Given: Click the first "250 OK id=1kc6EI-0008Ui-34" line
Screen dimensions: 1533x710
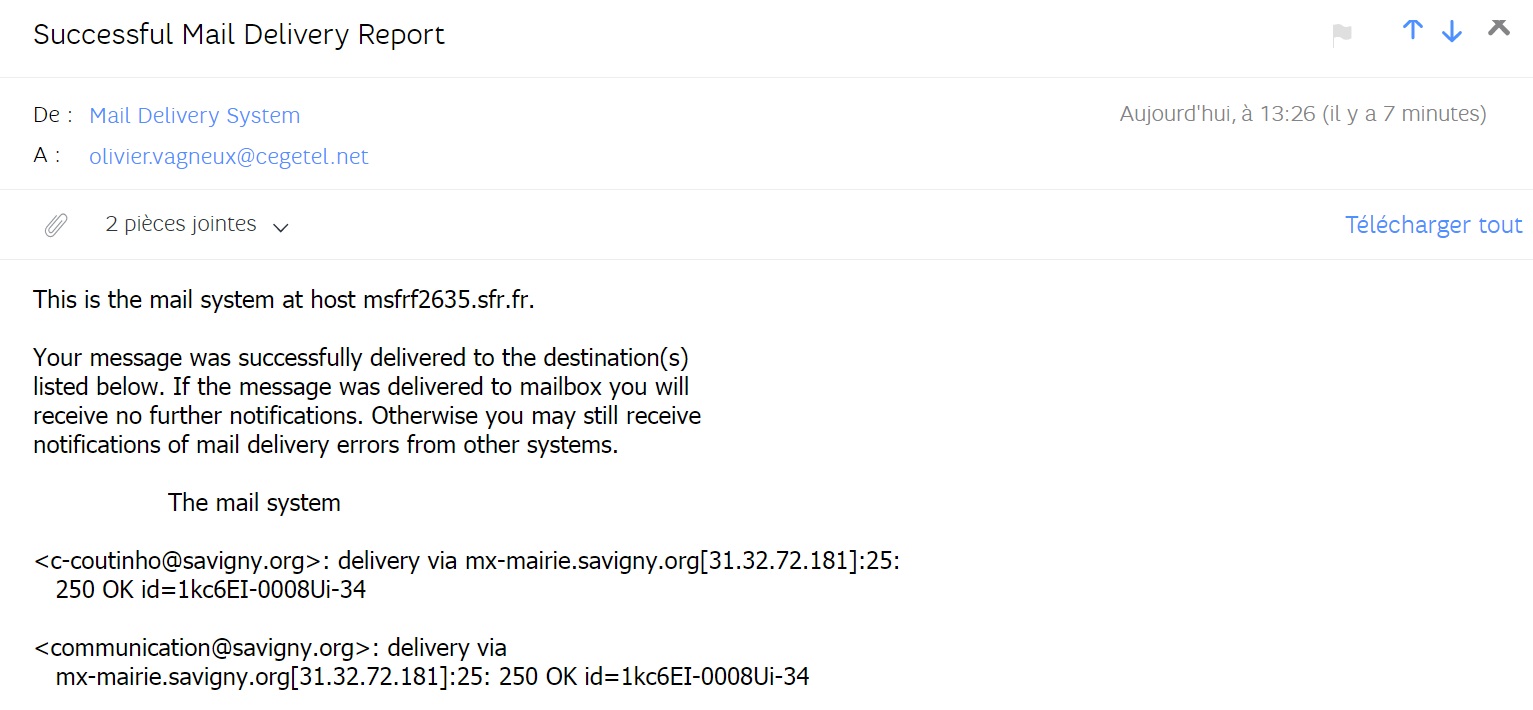Looking at the screenshot, I should click(x=211, y=590).
